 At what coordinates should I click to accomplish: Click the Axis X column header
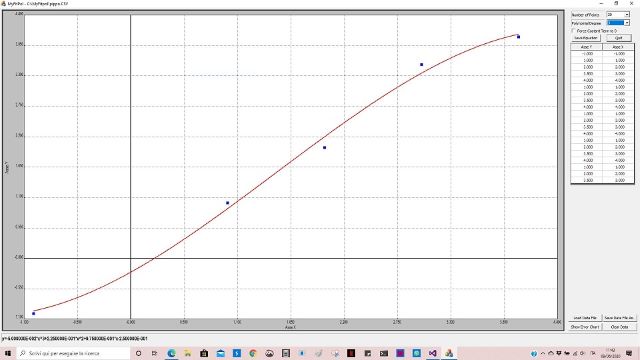click(x=618, y=47)
